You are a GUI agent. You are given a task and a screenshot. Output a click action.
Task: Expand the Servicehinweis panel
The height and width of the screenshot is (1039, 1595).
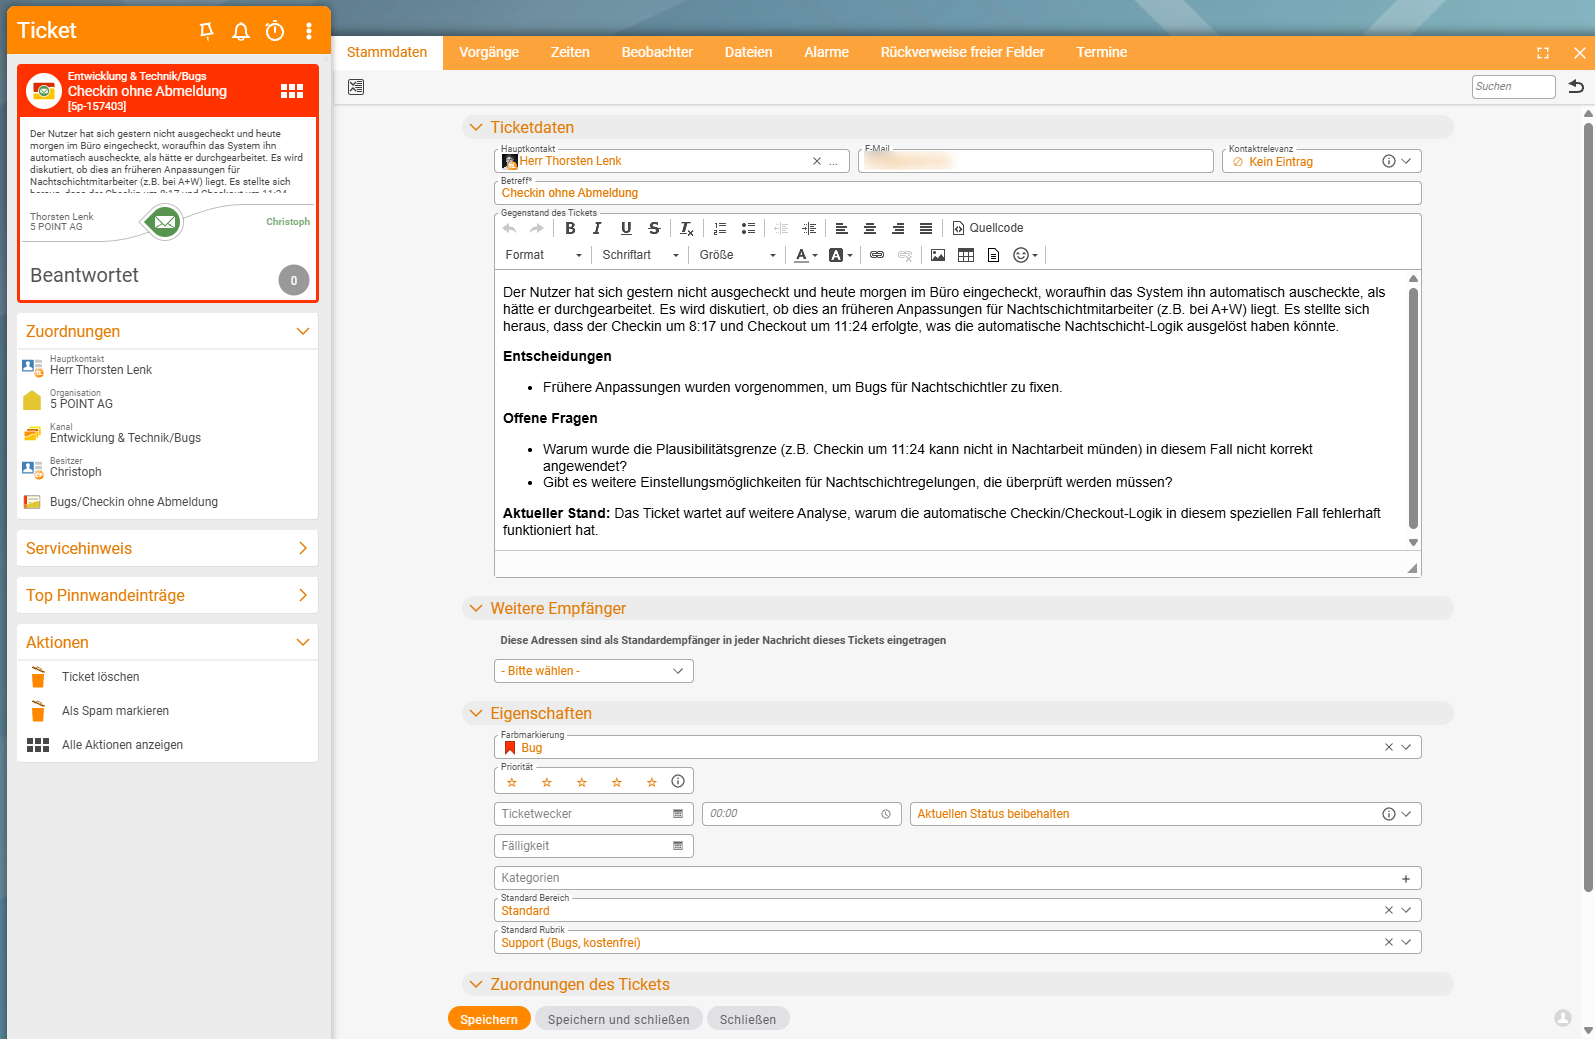303,548
